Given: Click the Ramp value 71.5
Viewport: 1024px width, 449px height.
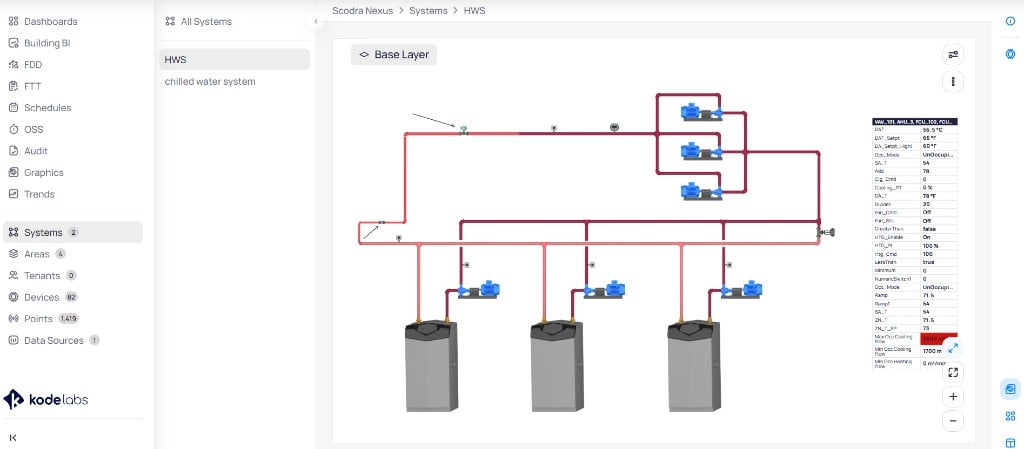Looking at the screenshot, I should point(939,295).
